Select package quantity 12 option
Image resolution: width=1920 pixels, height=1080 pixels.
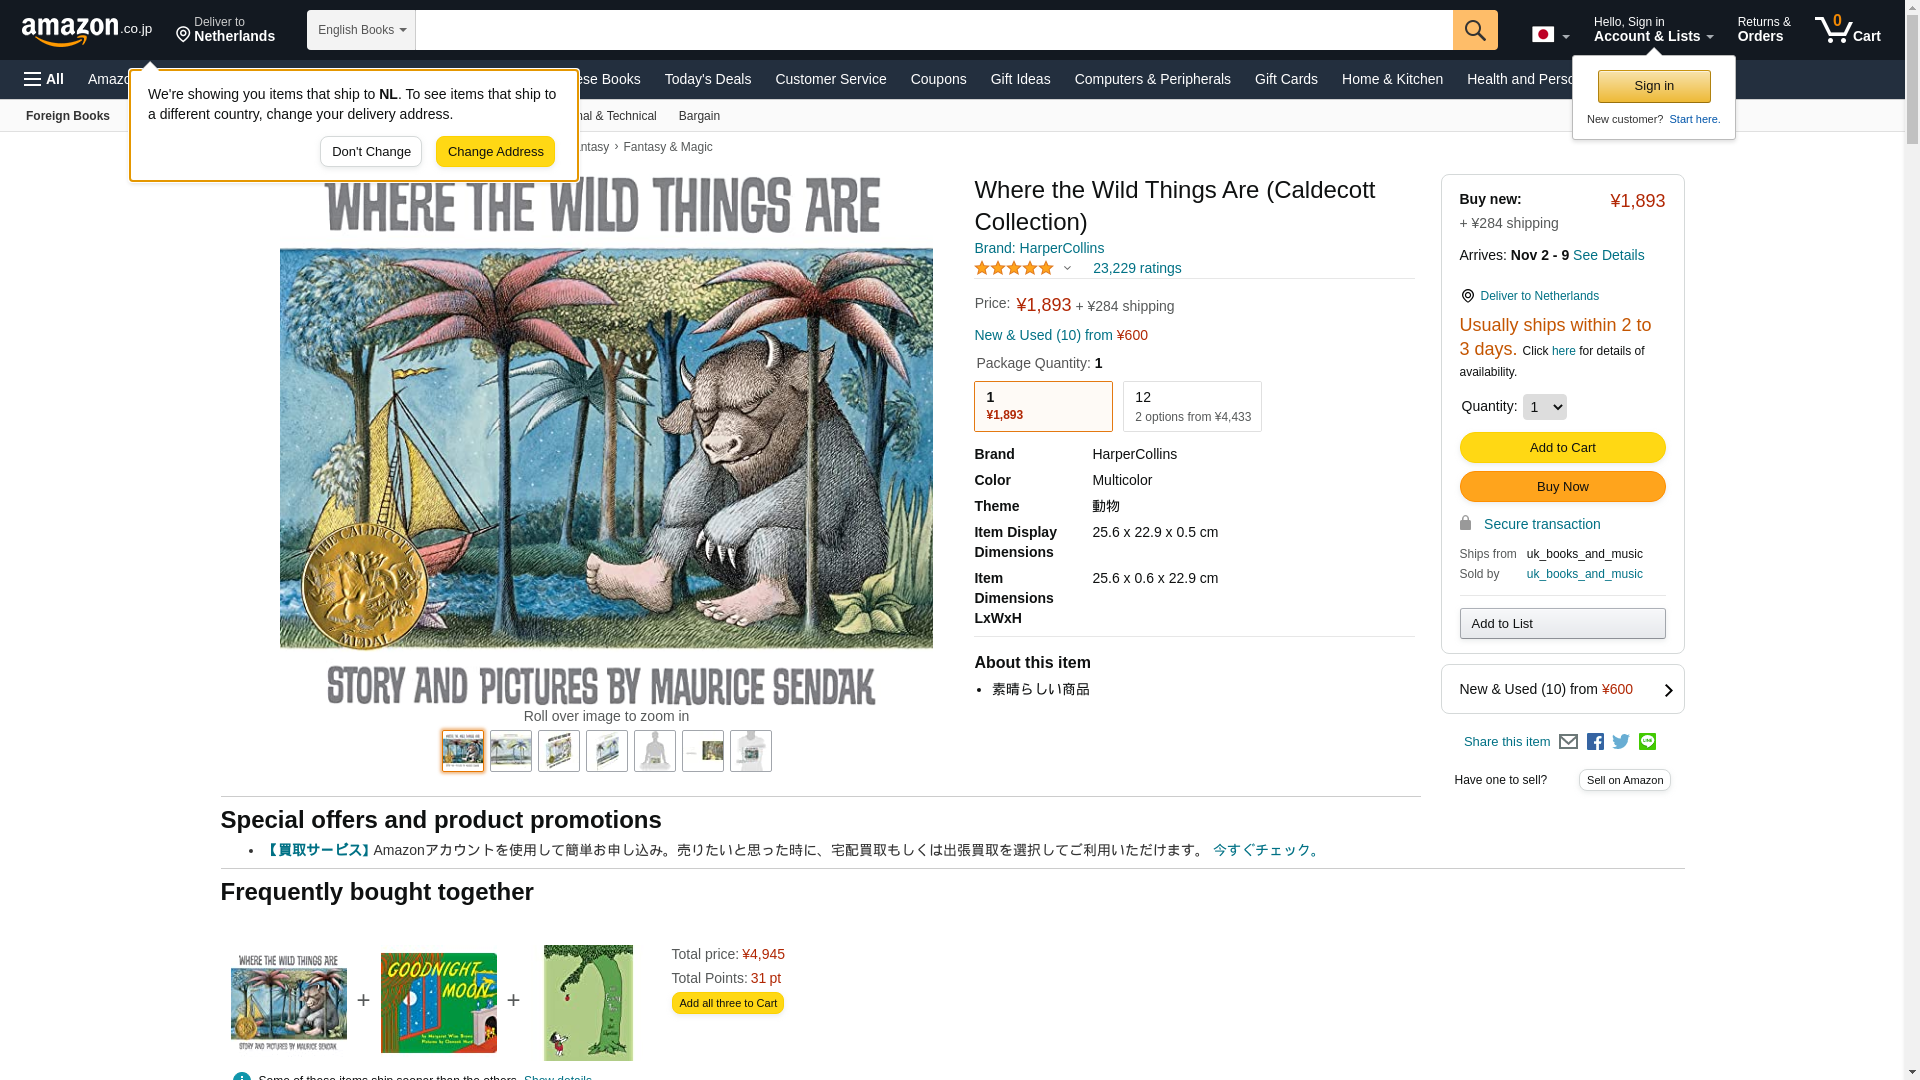pyautogui.click(x=1192, y=406)
